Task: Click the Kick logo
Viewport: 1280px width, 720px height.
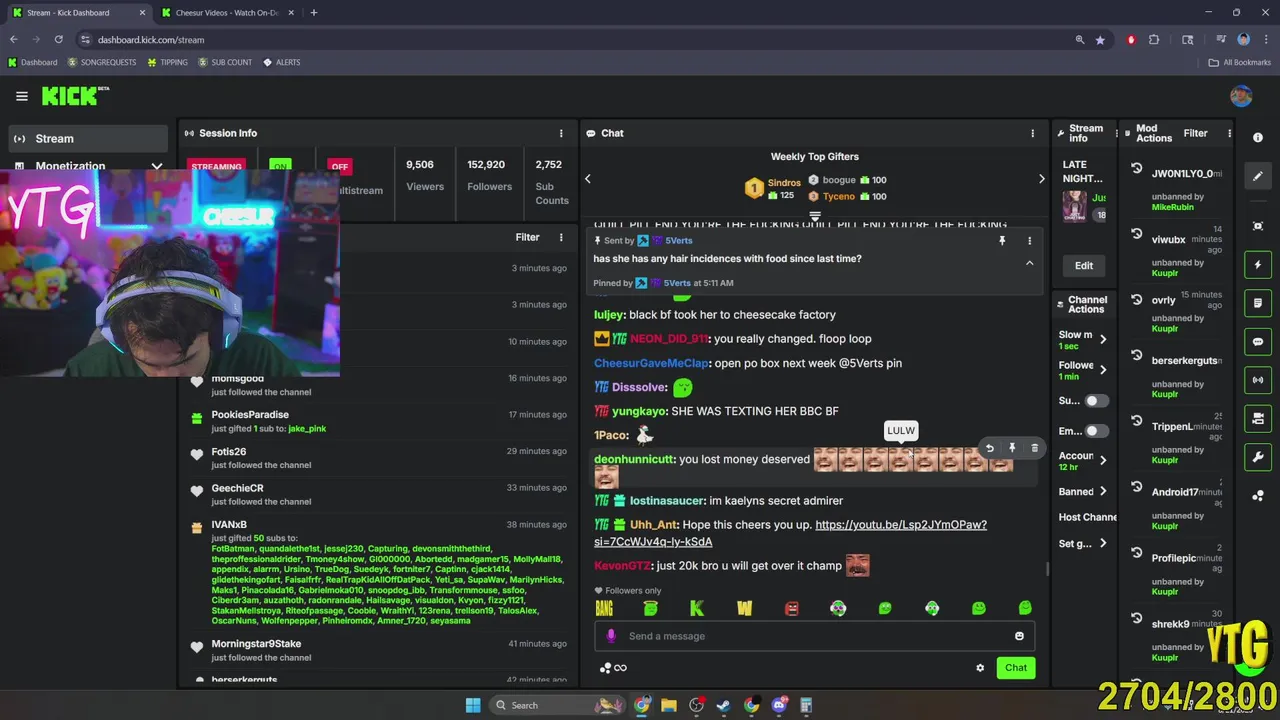Action: (75, 96)
